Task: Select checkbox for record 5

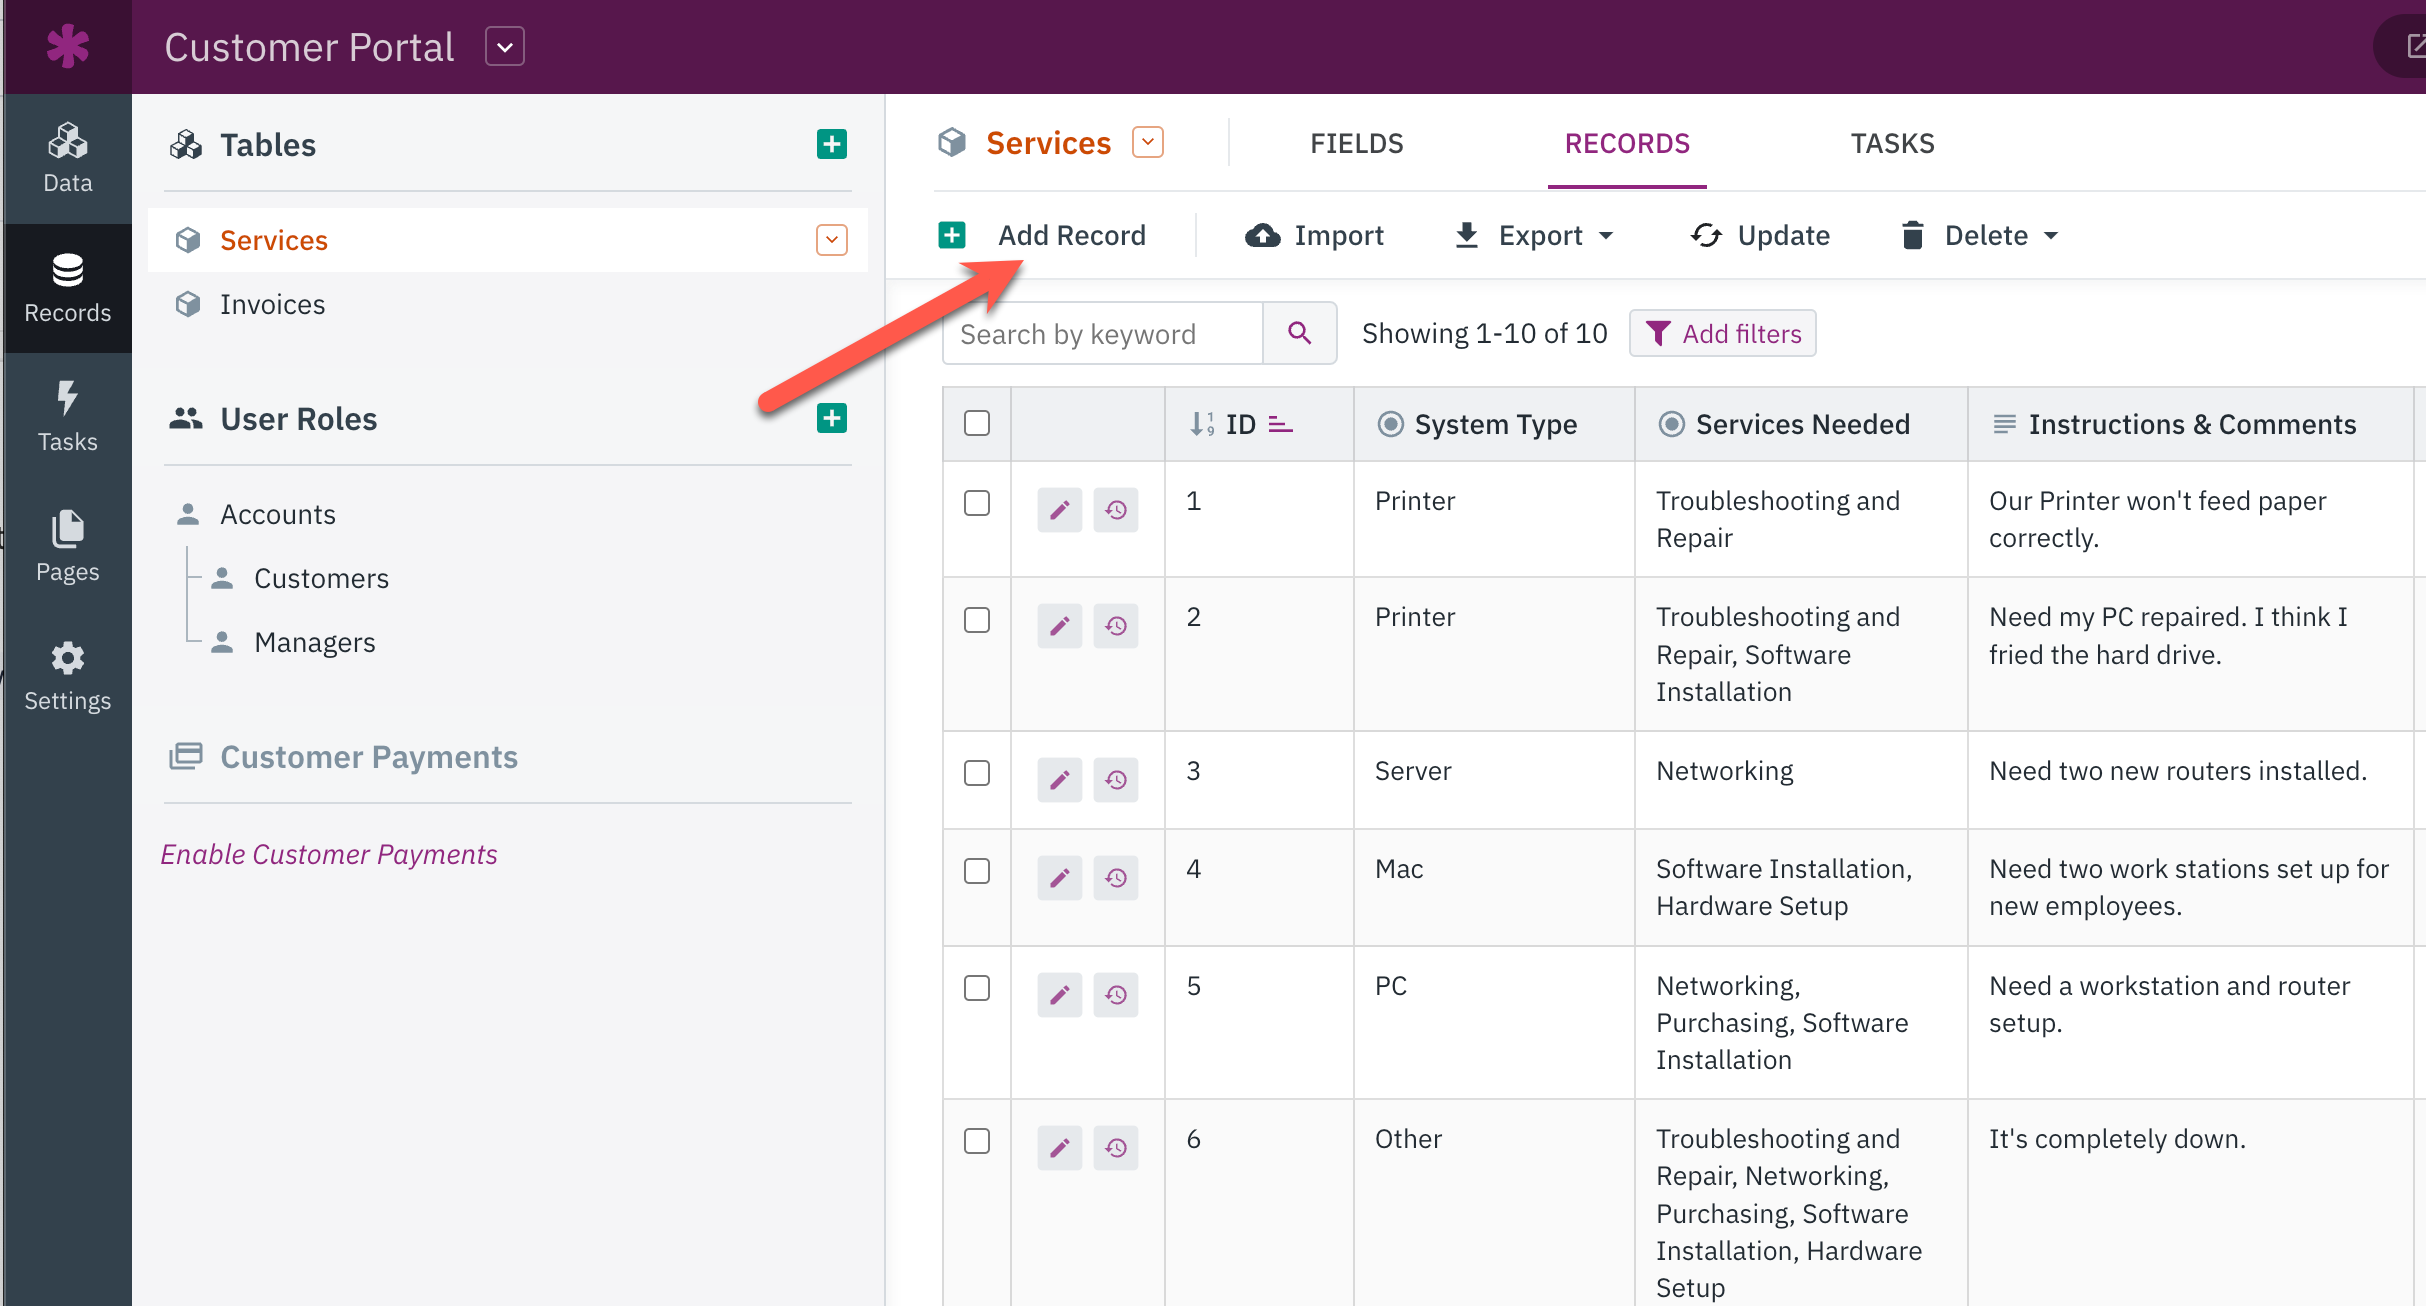Action: click(x=977, y=988)
